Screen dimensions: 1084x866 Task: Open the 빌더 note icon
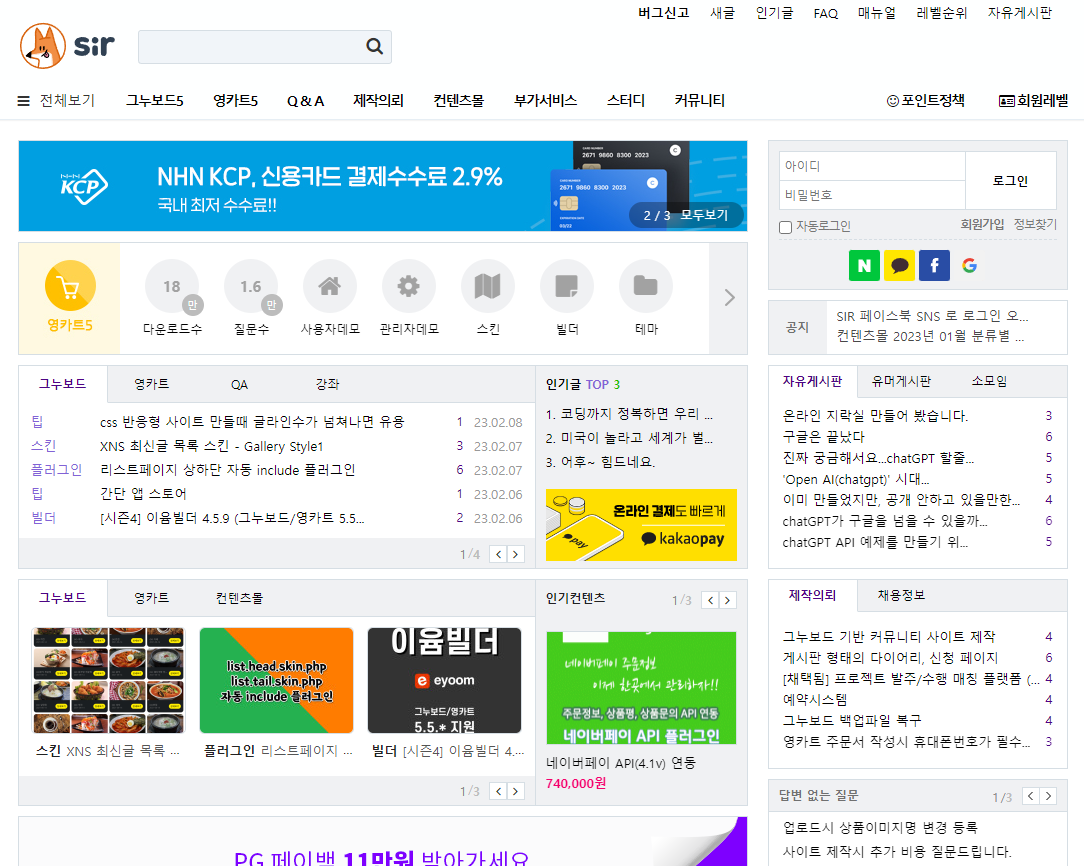[567, 286]
